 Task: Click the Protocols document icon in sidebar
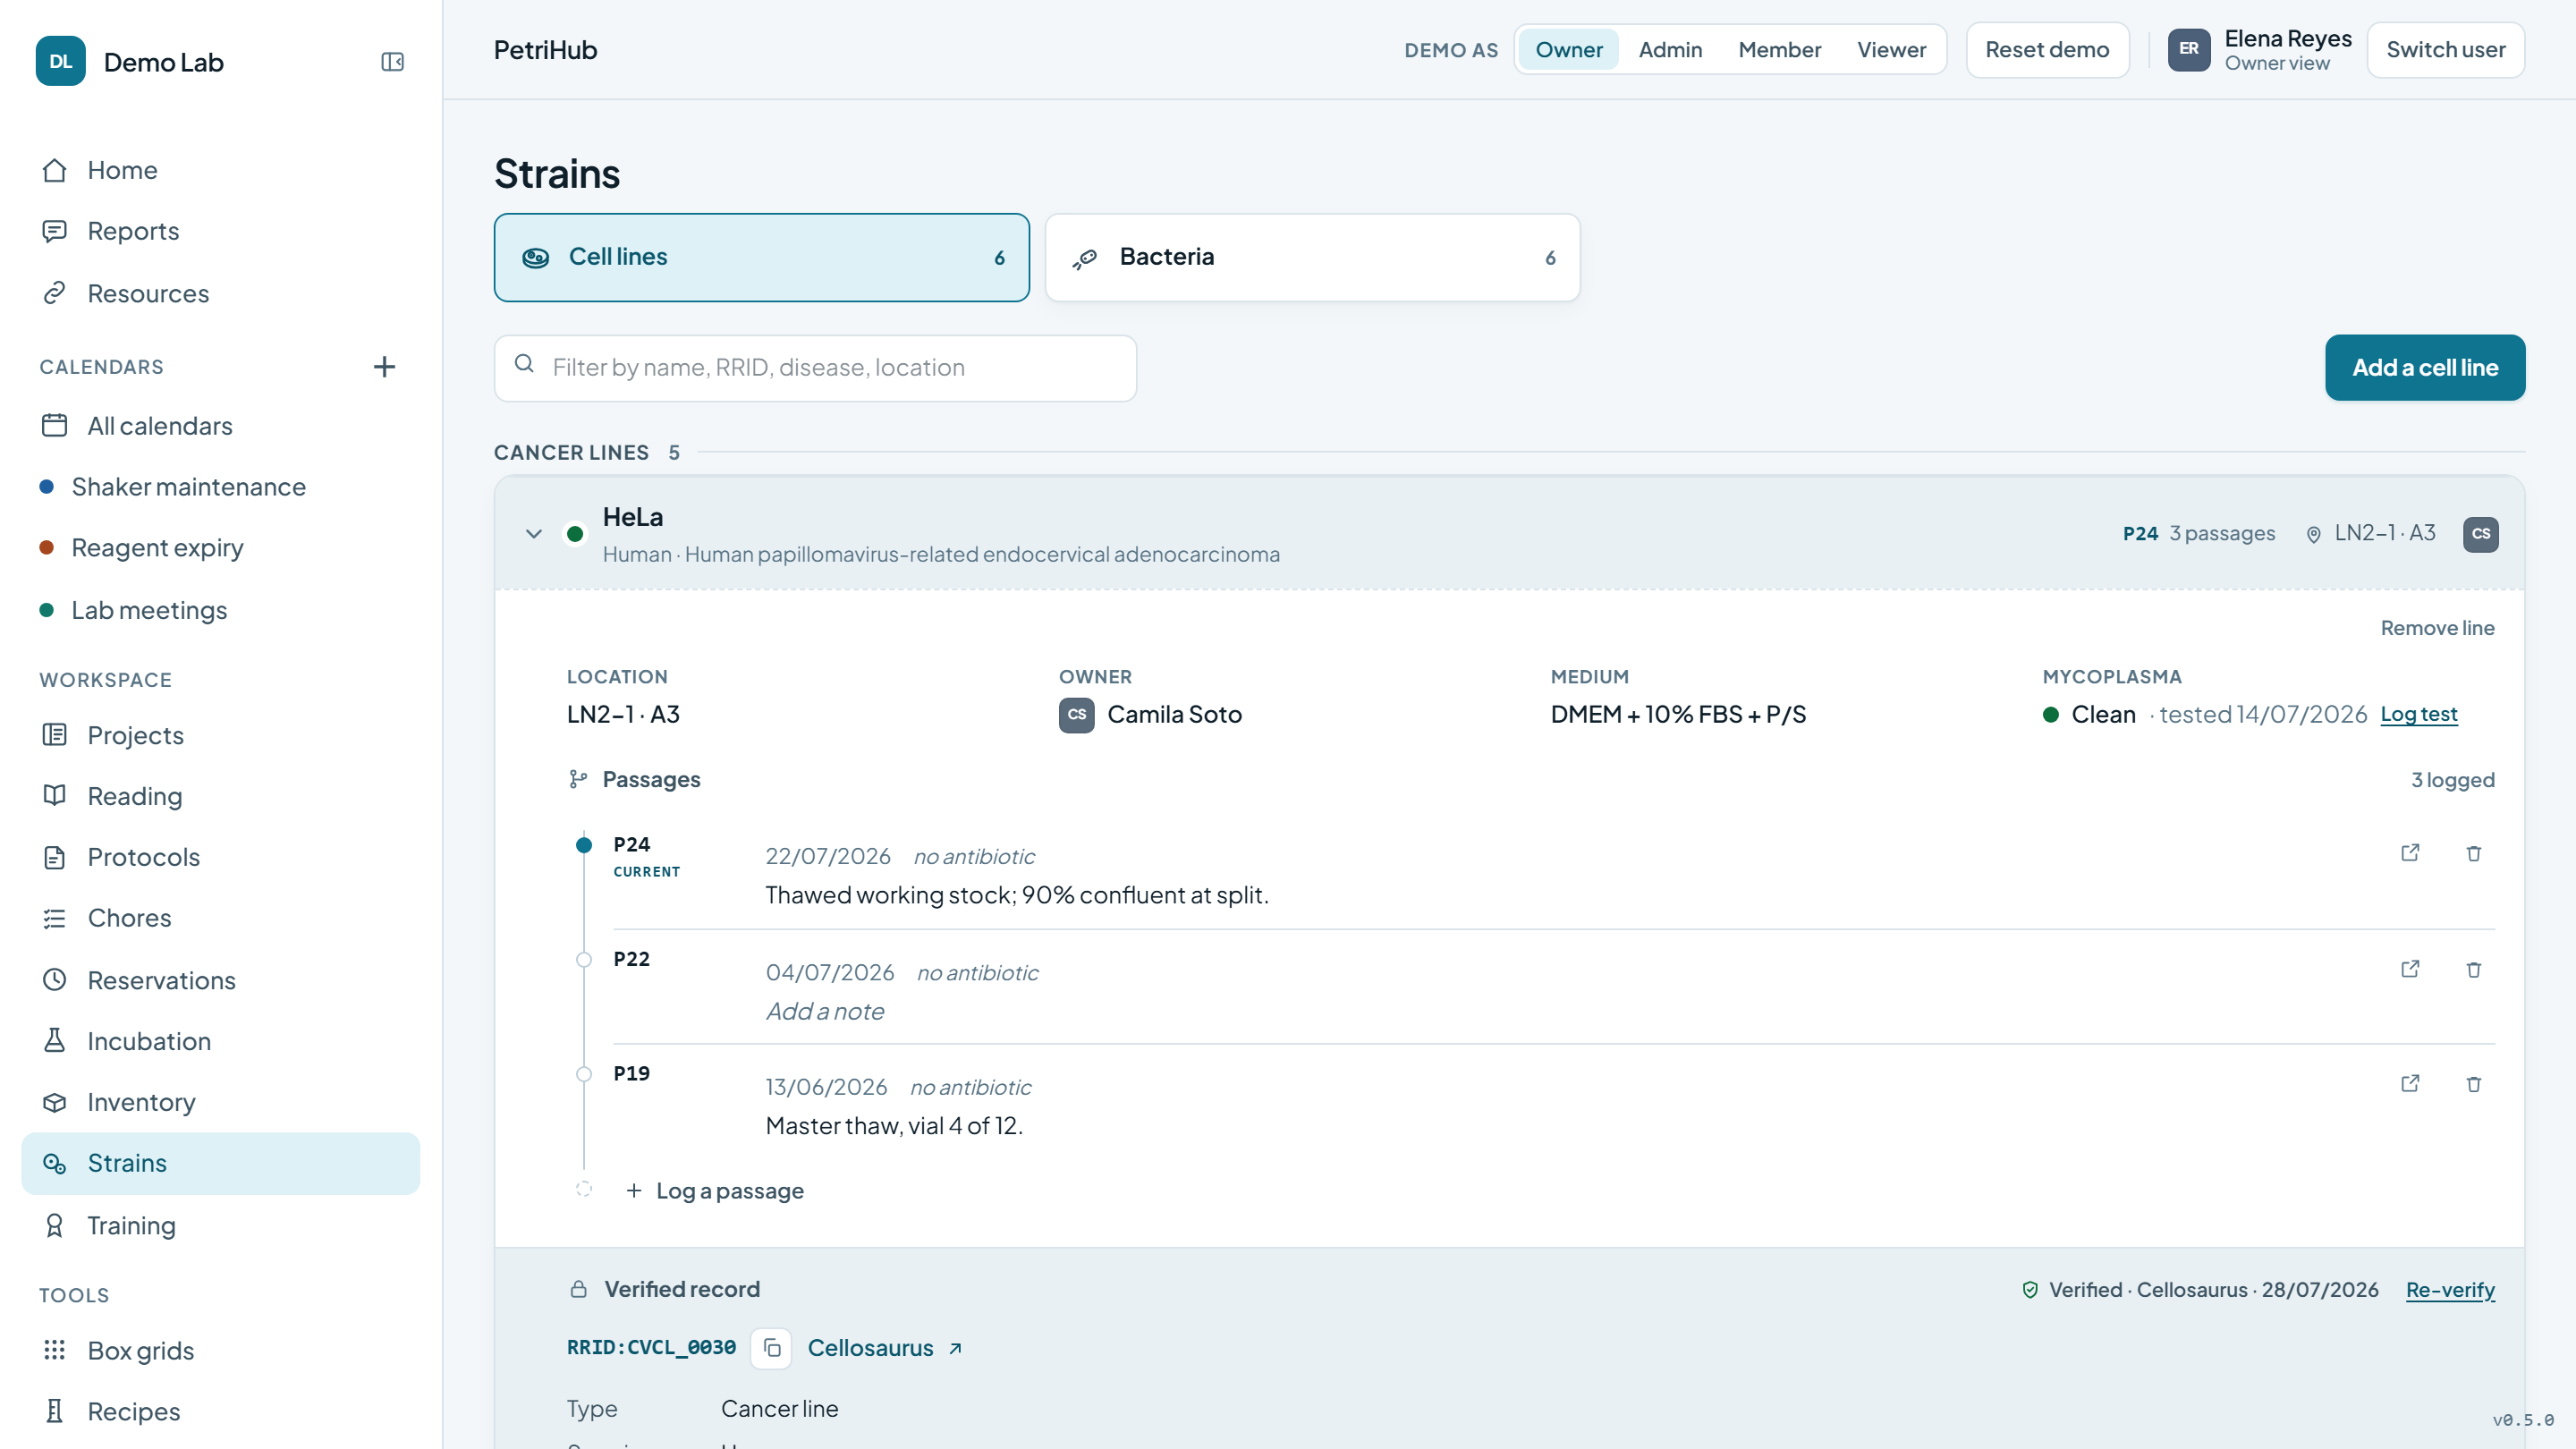tap(55, 857)
